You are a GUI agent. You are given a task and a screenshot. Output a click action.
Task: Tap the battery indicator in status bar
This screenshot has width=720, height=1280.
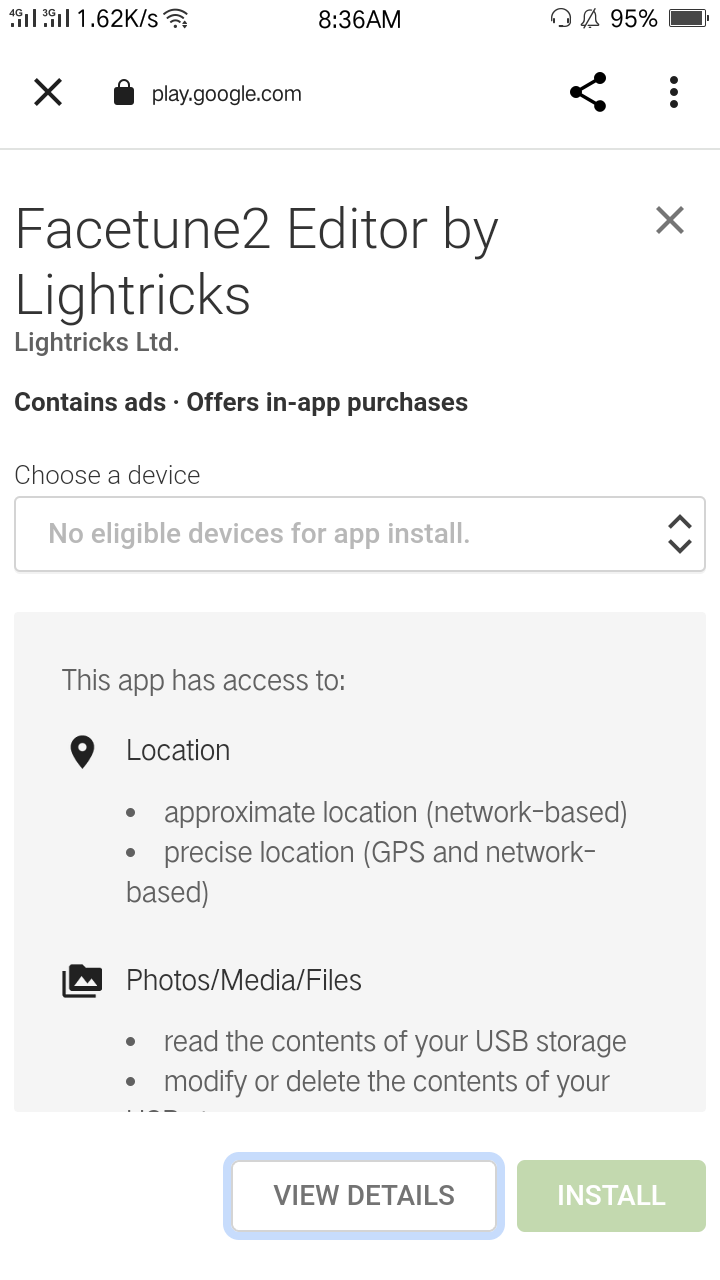[688, 18]
